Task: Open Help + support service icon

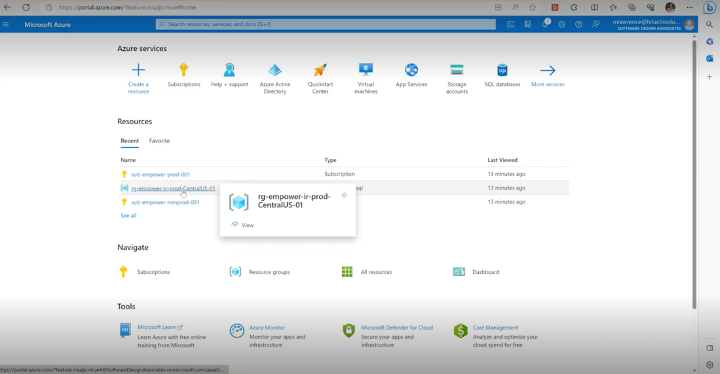Action: 229,70
